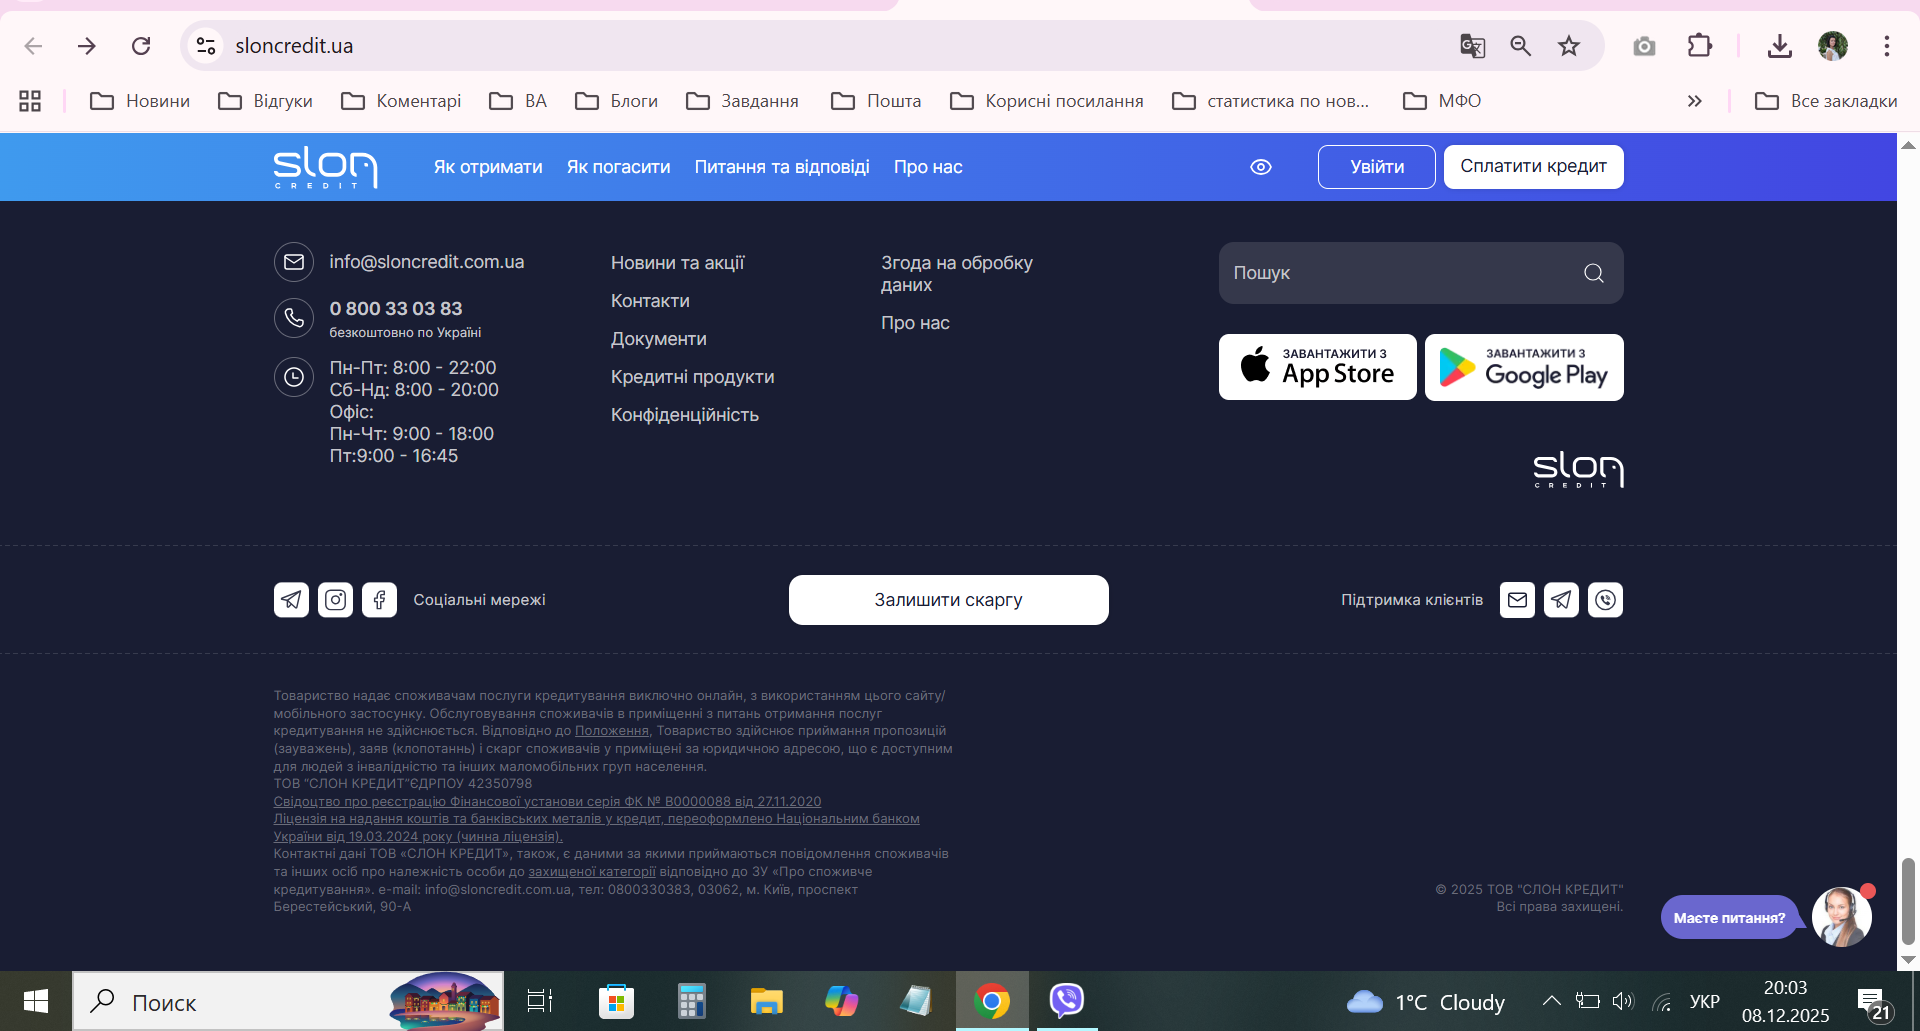Open the Chrome downloads icon

click(x=1779, y=46)
